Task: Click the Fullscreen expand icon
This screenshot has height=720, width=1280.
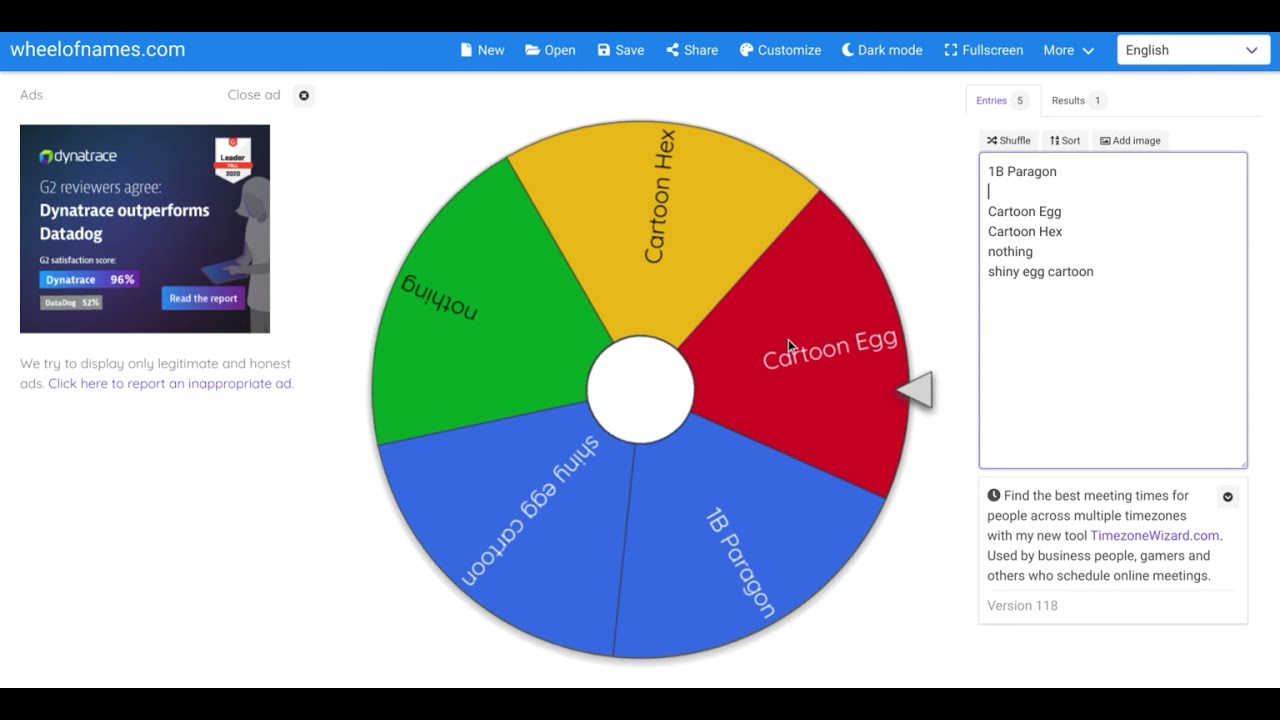Action: [x=951, y=50]
